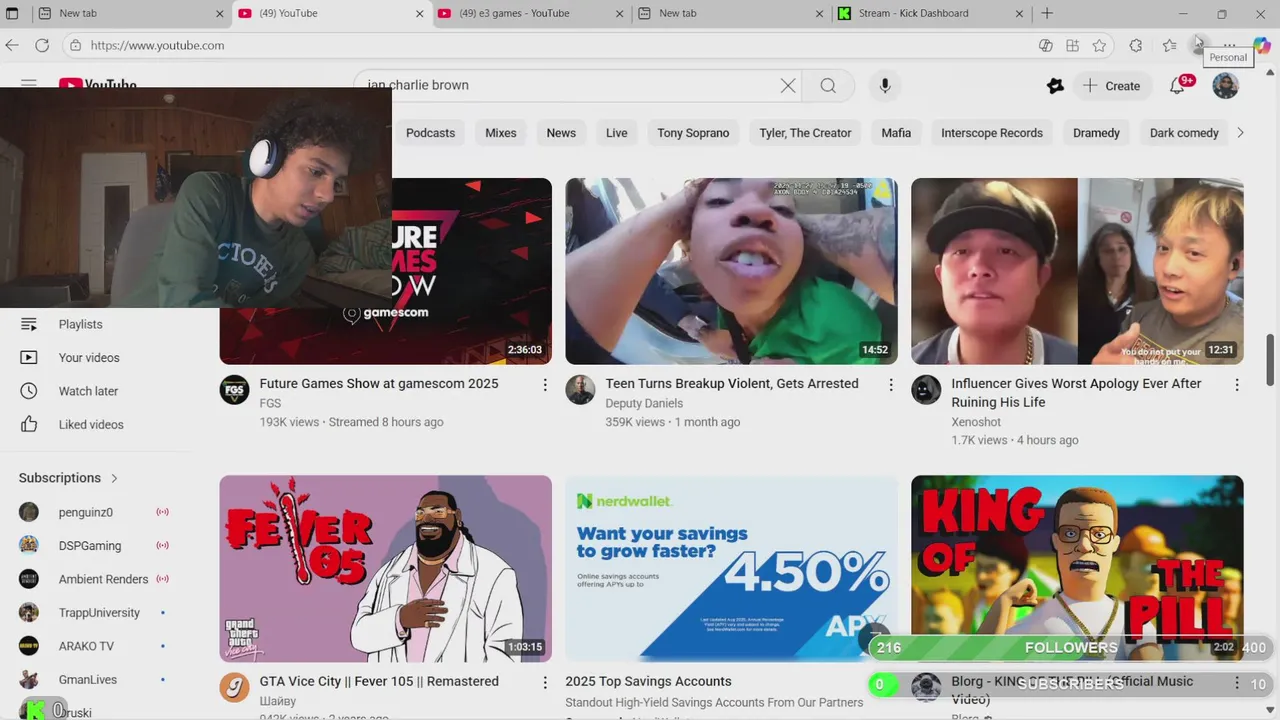Viewport: 1280px width, 720px height.
Task: Click the Create button
Action: tap(1111, 86)
